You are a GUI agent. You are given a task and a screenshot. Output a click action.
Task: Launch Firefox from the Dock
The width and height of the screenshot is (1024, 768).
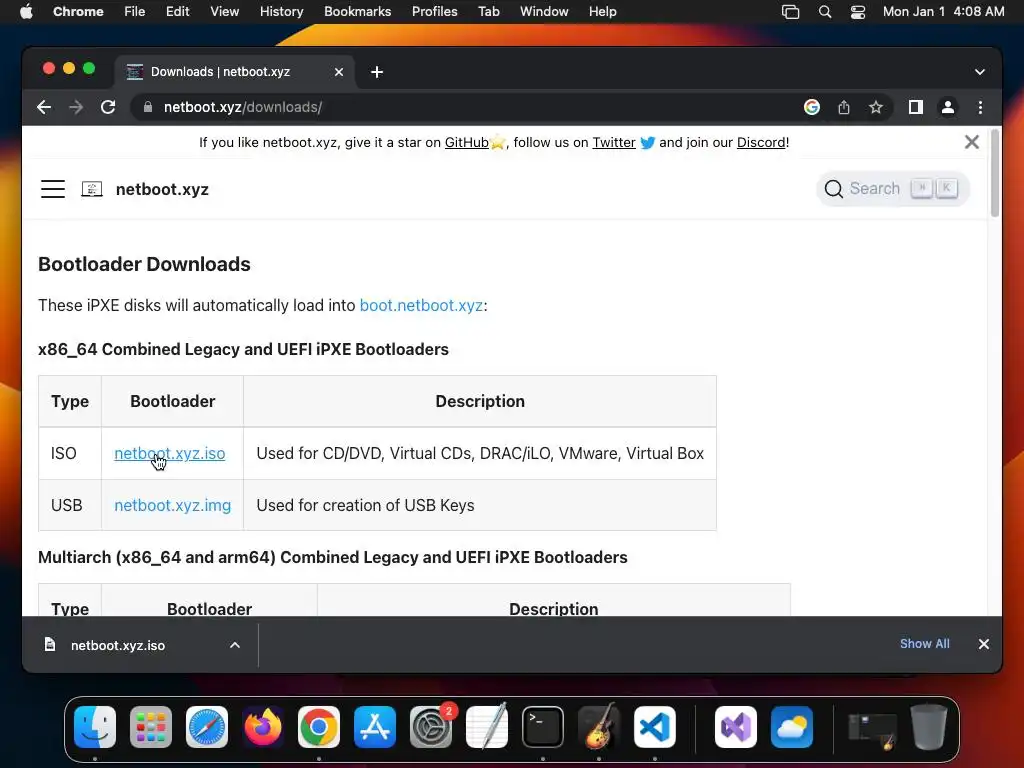[x=263, y=727]
